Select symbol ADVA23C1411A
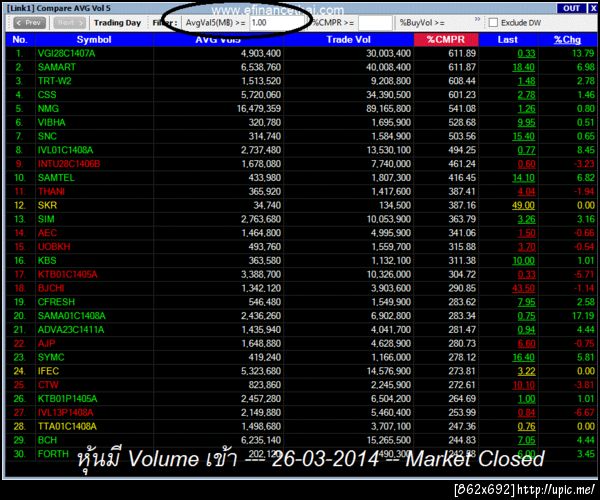Screen dimensions: 600x500 click(70, 330)
